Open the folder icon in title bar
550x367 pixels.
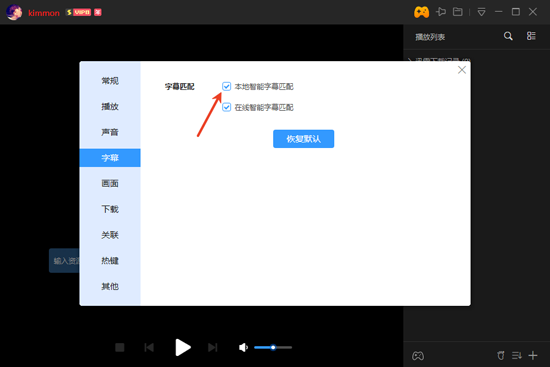pyautogui.click(x=458, y=12)
